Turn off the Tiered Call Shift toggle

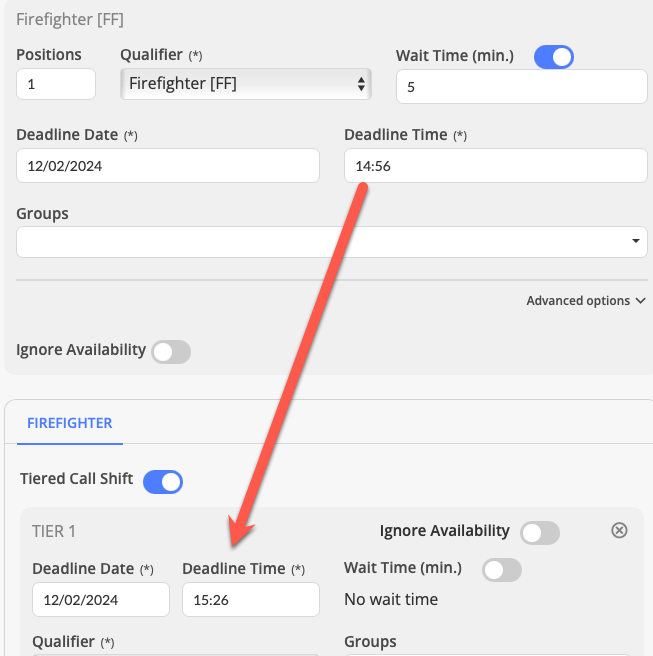point(163,482)
